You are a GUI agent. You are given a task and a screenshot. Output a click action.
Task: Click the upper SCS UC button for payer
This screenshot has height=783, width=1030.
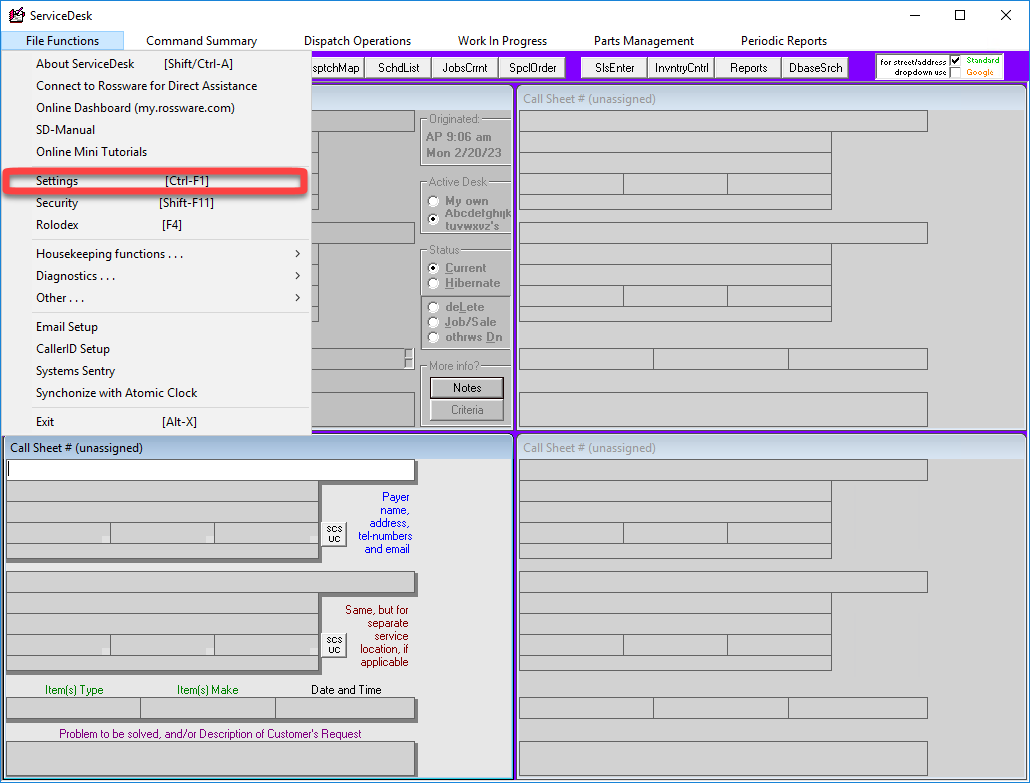(x=334, y=534)
